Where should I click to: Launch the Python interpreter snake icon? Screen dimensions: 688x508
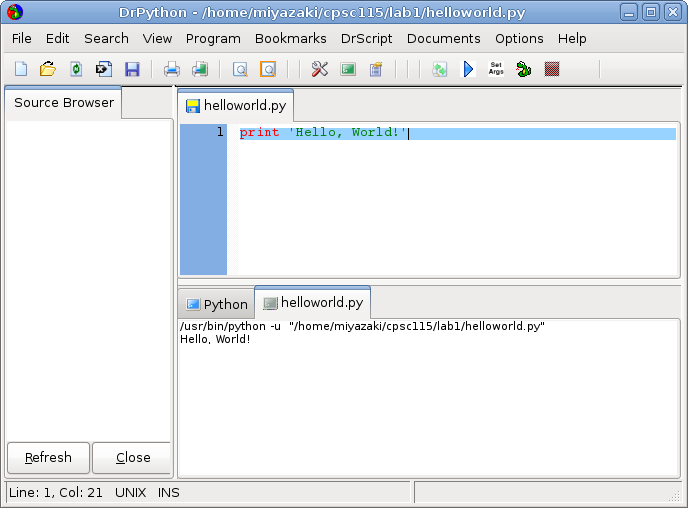coord(524,69)
